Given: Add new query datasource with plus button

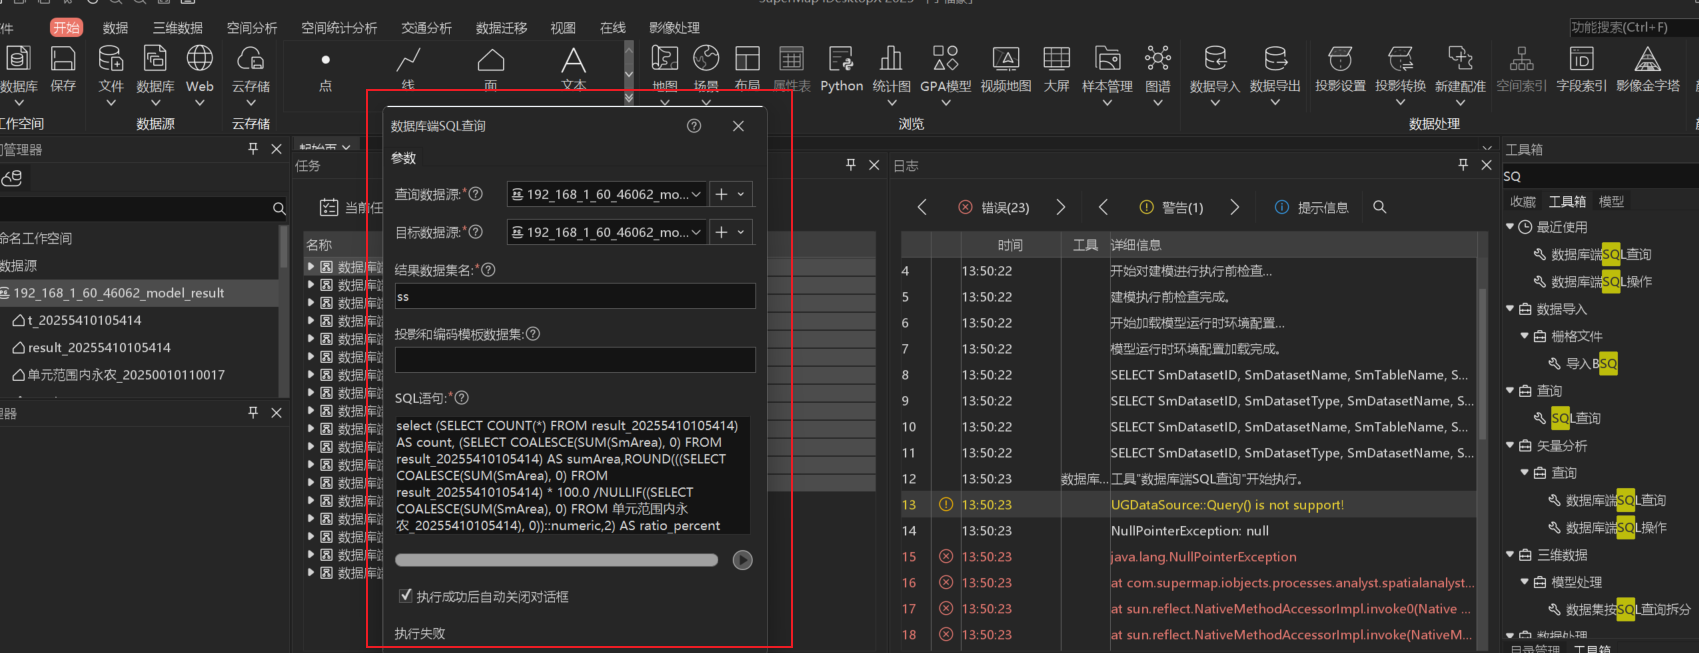Looking at the screenshot, I should tap(721, 194).
